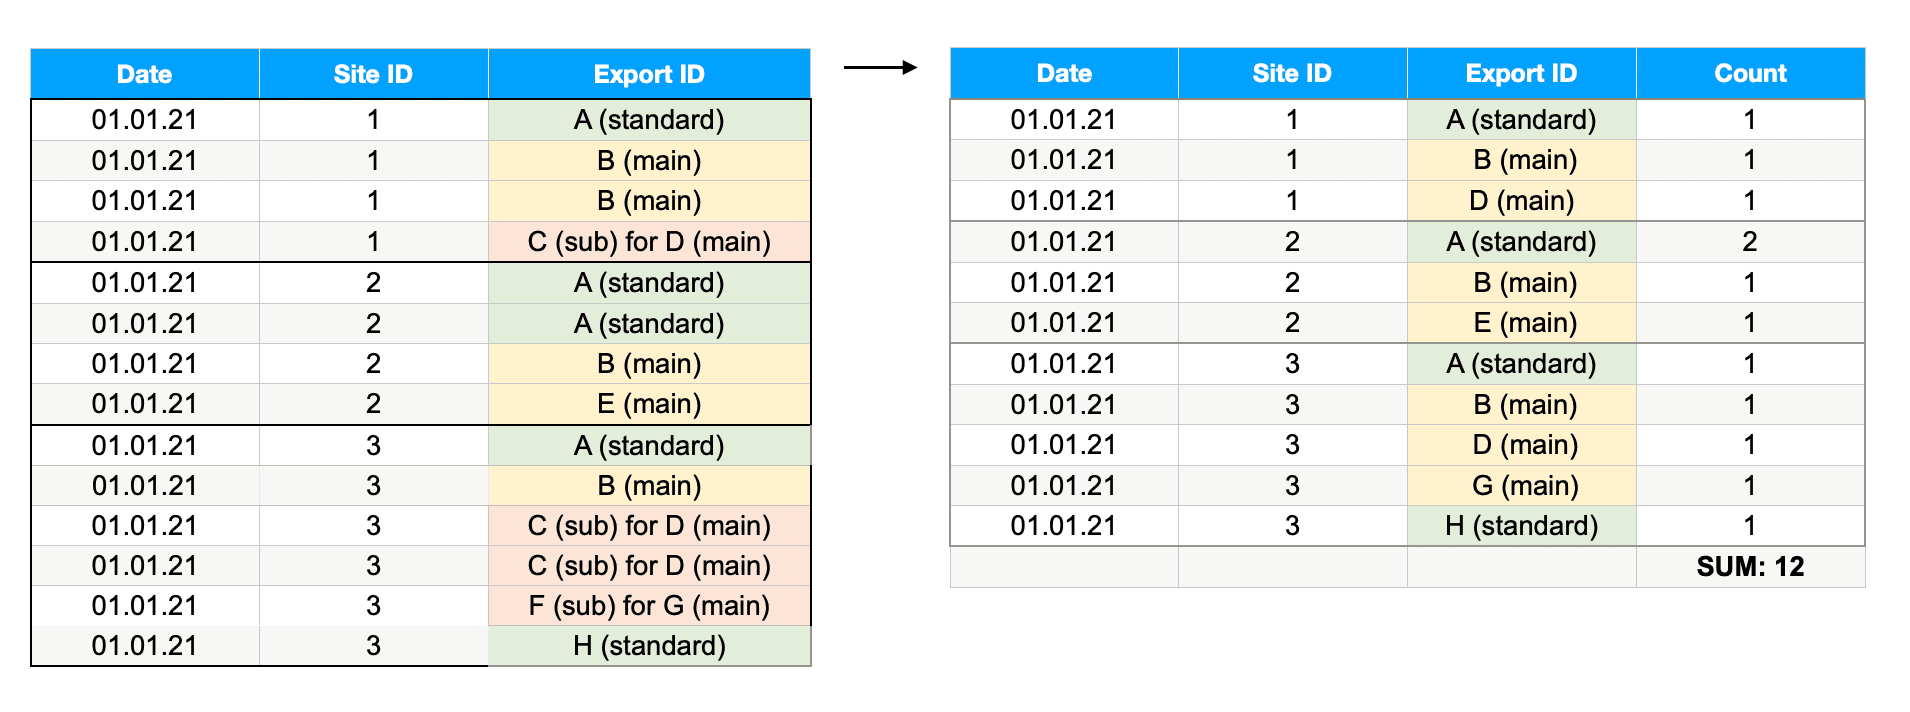Click the Count cell showing 2

(1750, 242)
